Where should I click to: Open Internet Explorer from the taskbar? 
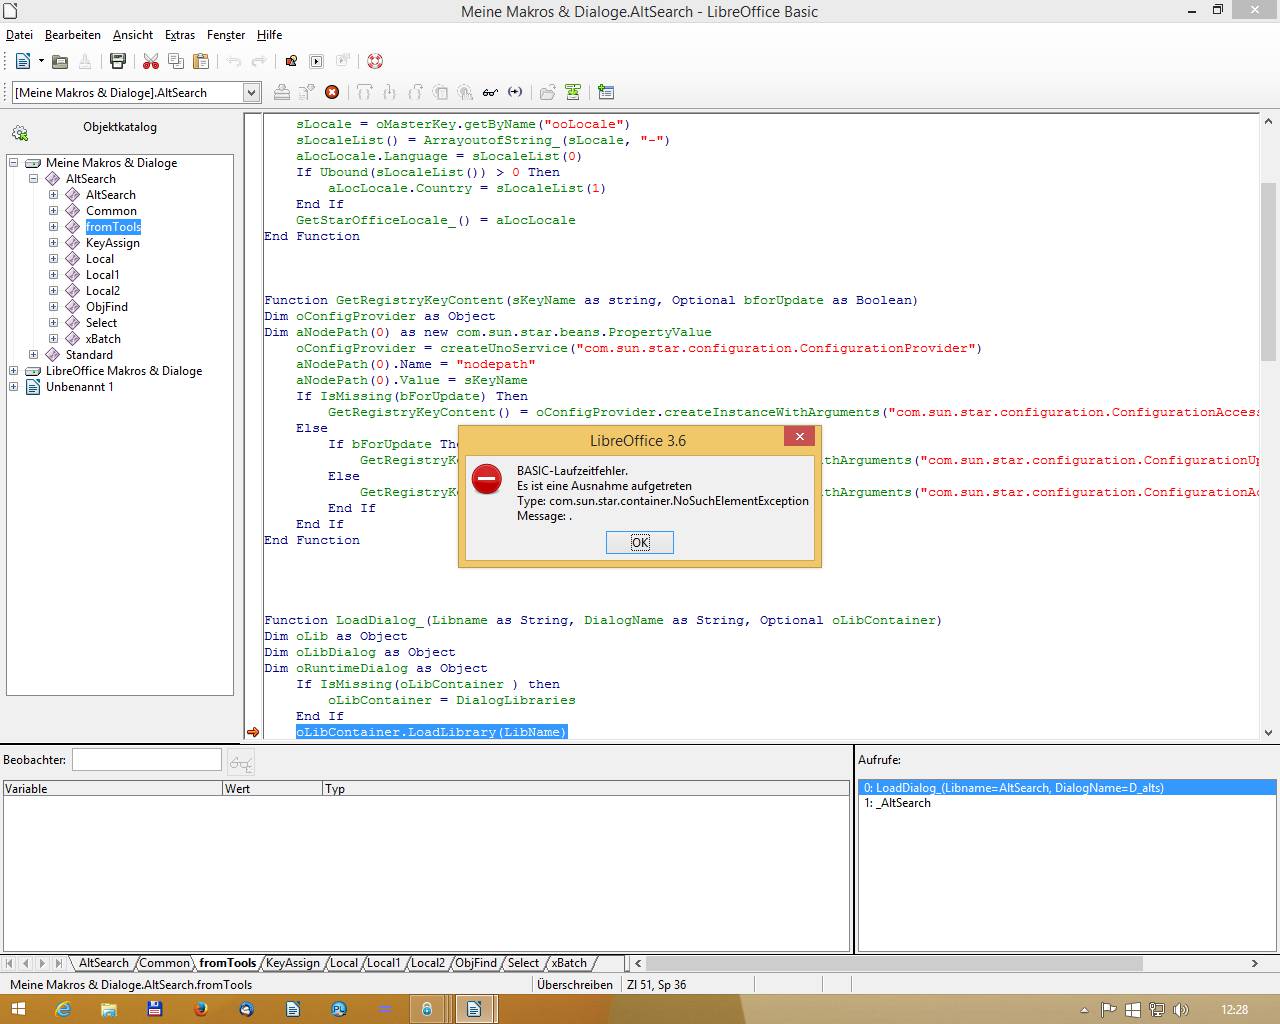[x=63, y=1009]
